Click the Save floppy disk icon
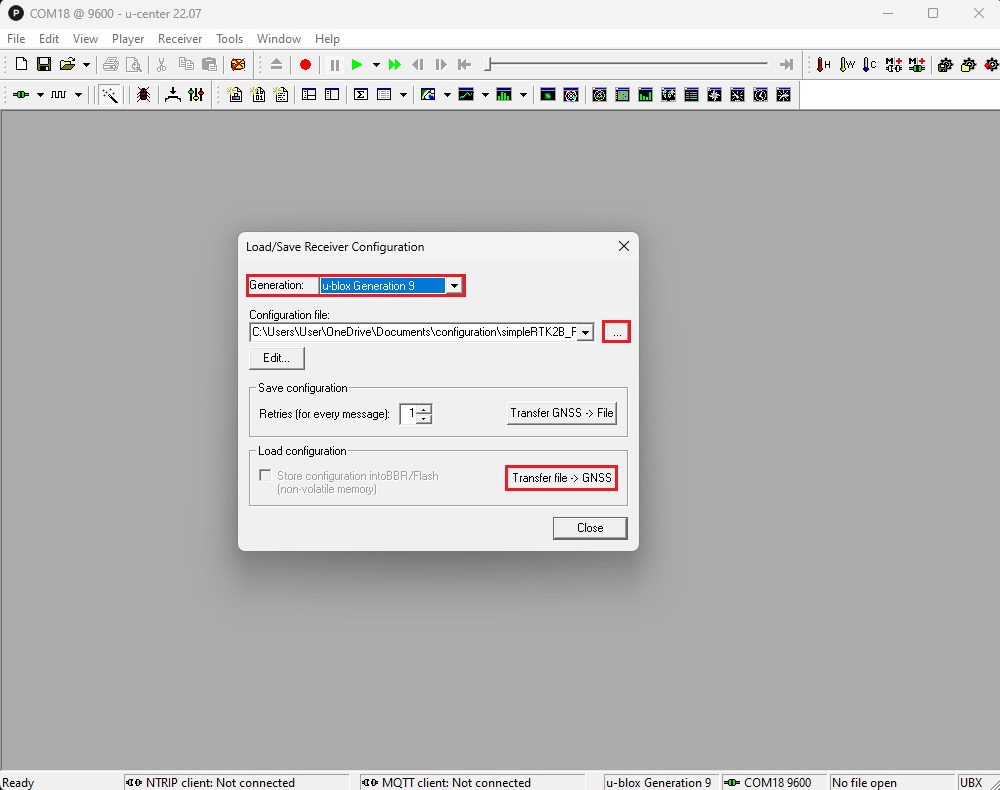The width and height of the screenshot is (1000, 790). 44,65
